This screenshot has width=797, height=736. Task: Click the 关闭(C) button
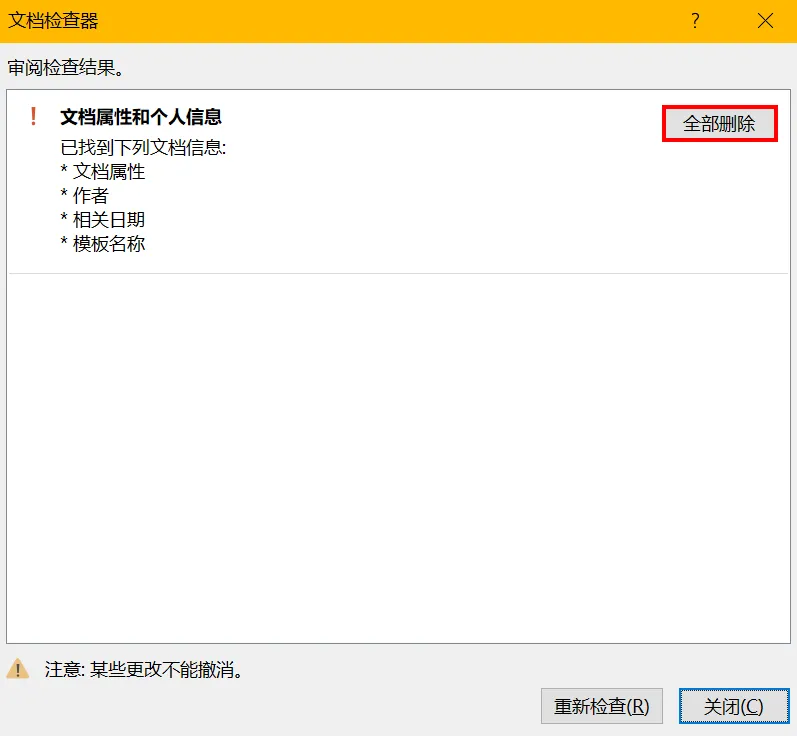pyautogui.click(x=734, y=706)
